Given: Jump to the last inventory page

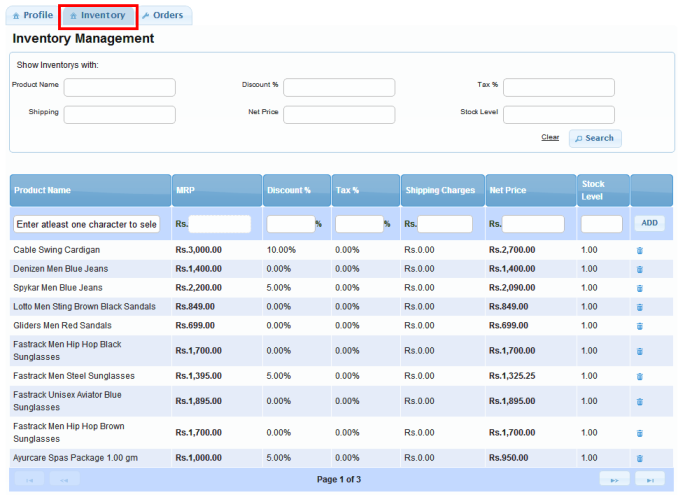Looking at the screenshot, I should pos(650,479).
